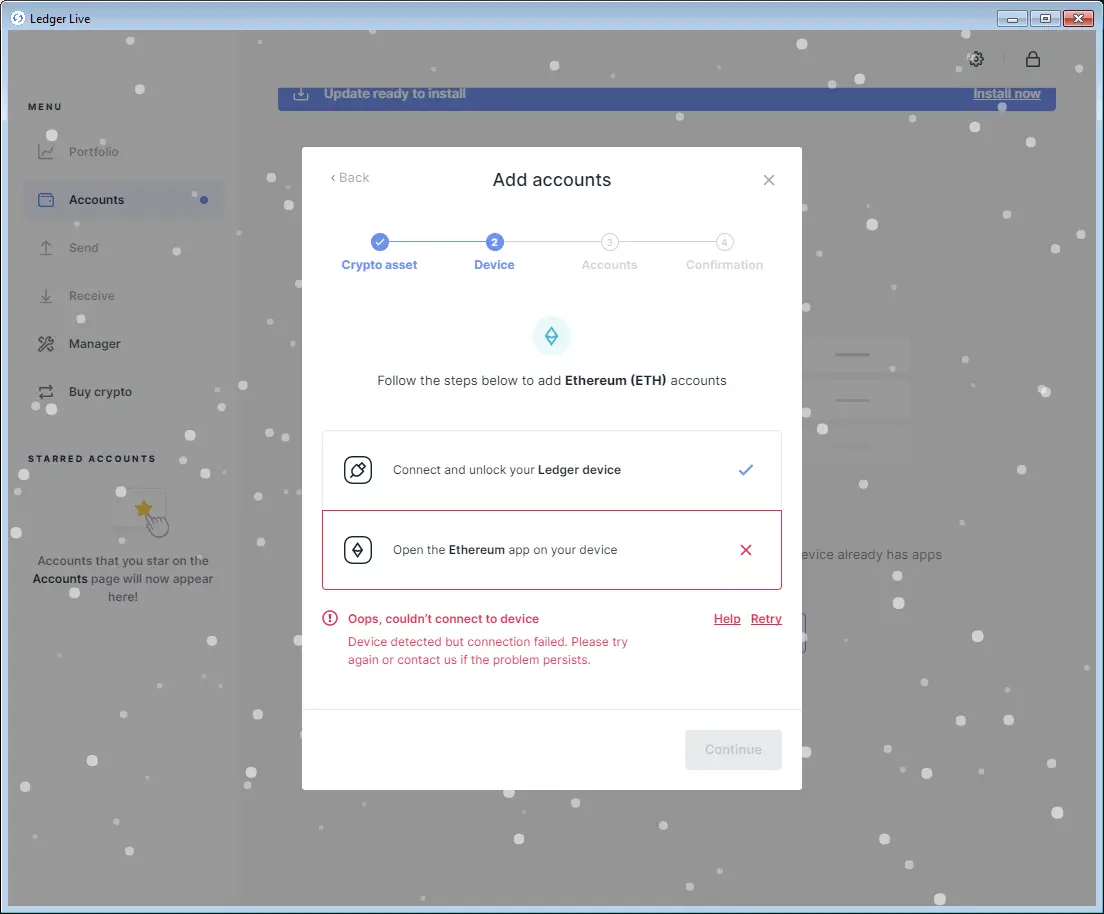This screenshot has height=914, width=1104.
Task: Retry the device connection
Action: tap(766, 619)
